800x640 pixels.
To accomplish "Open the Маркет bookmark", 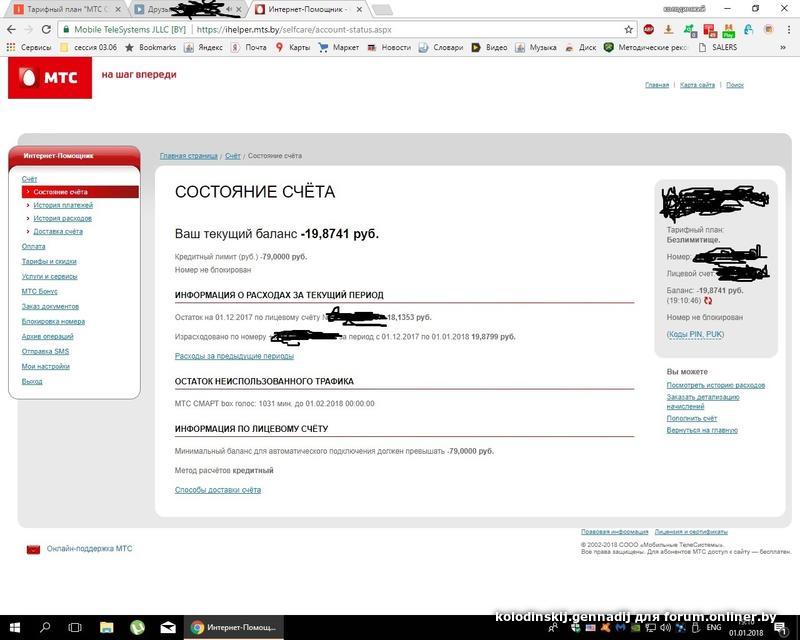I will (339, 47).
